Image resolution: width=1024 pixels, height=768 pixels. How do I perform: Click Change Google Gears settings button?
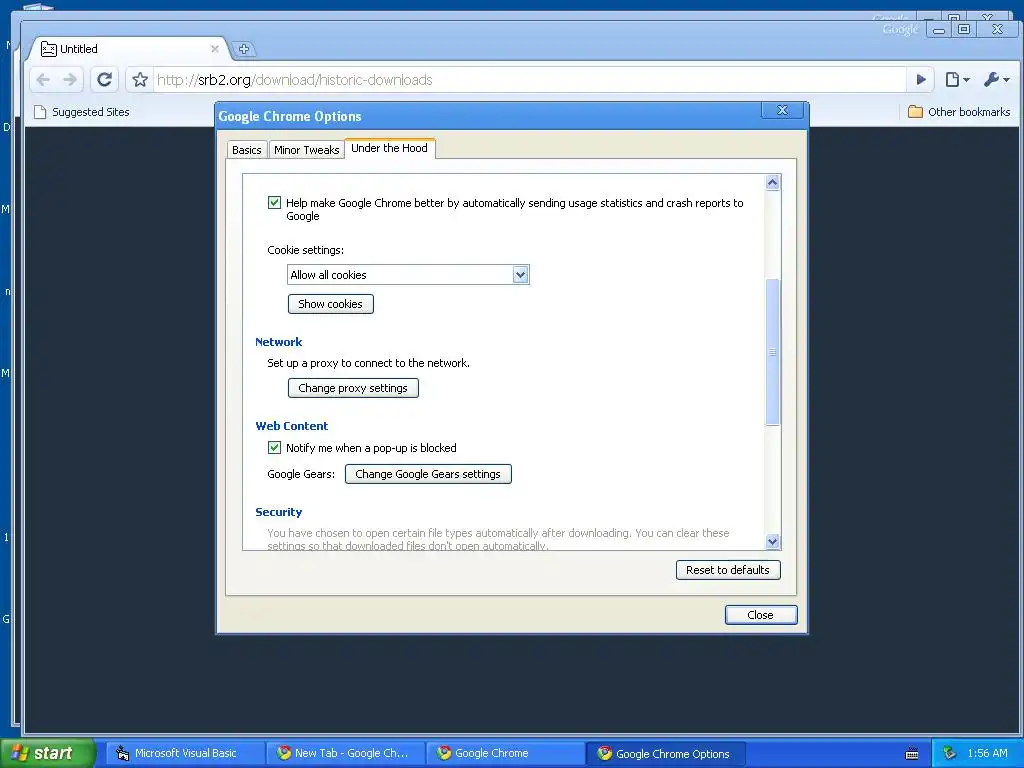pyautogui.click(x=428, y=474)
